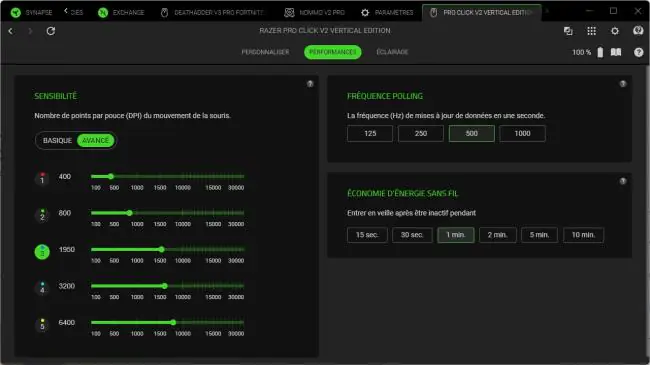
Task: Set sleep timeout to 30 sec.
Action: (x=412, y=235)
